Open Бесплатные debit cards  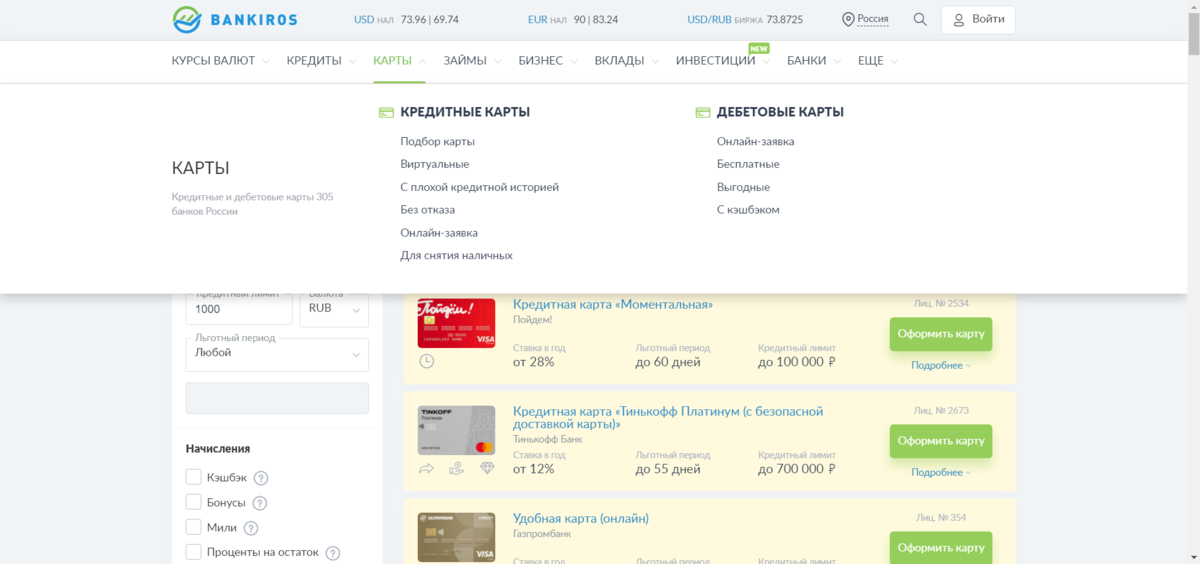pos(748,164)
